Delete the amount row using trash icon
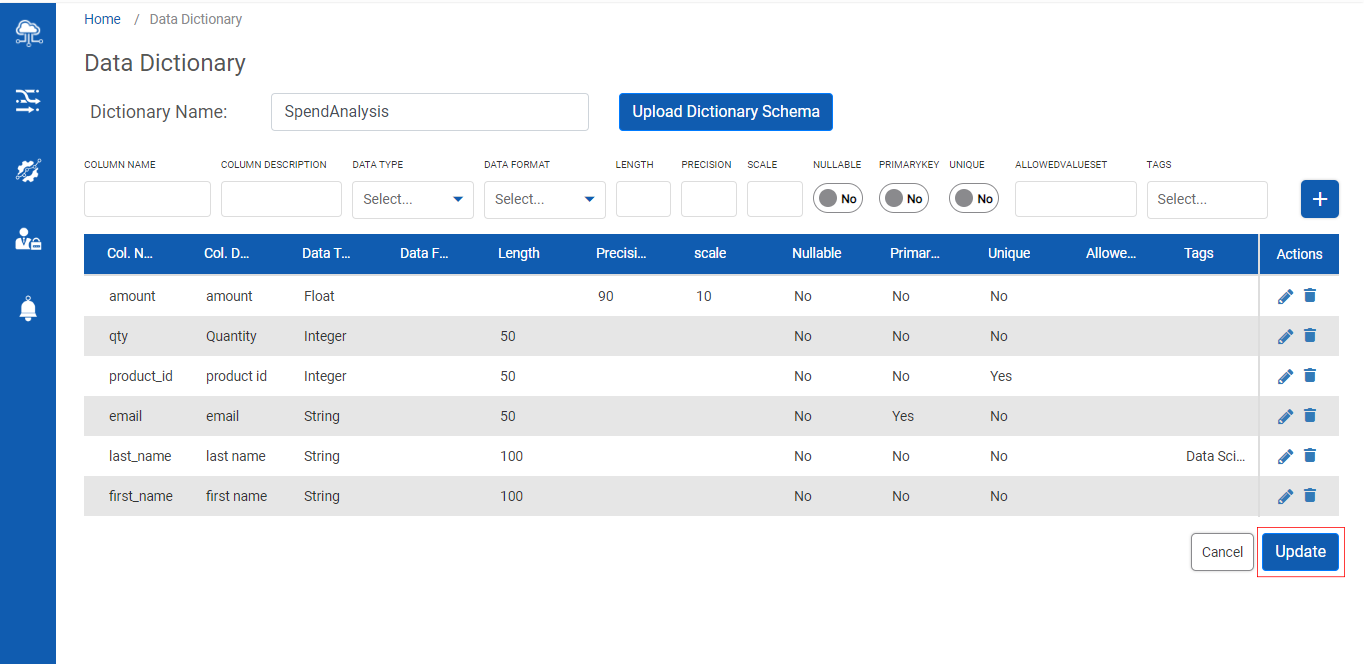The width and height of the screenshot is (1364, 664). point(1310,295)
